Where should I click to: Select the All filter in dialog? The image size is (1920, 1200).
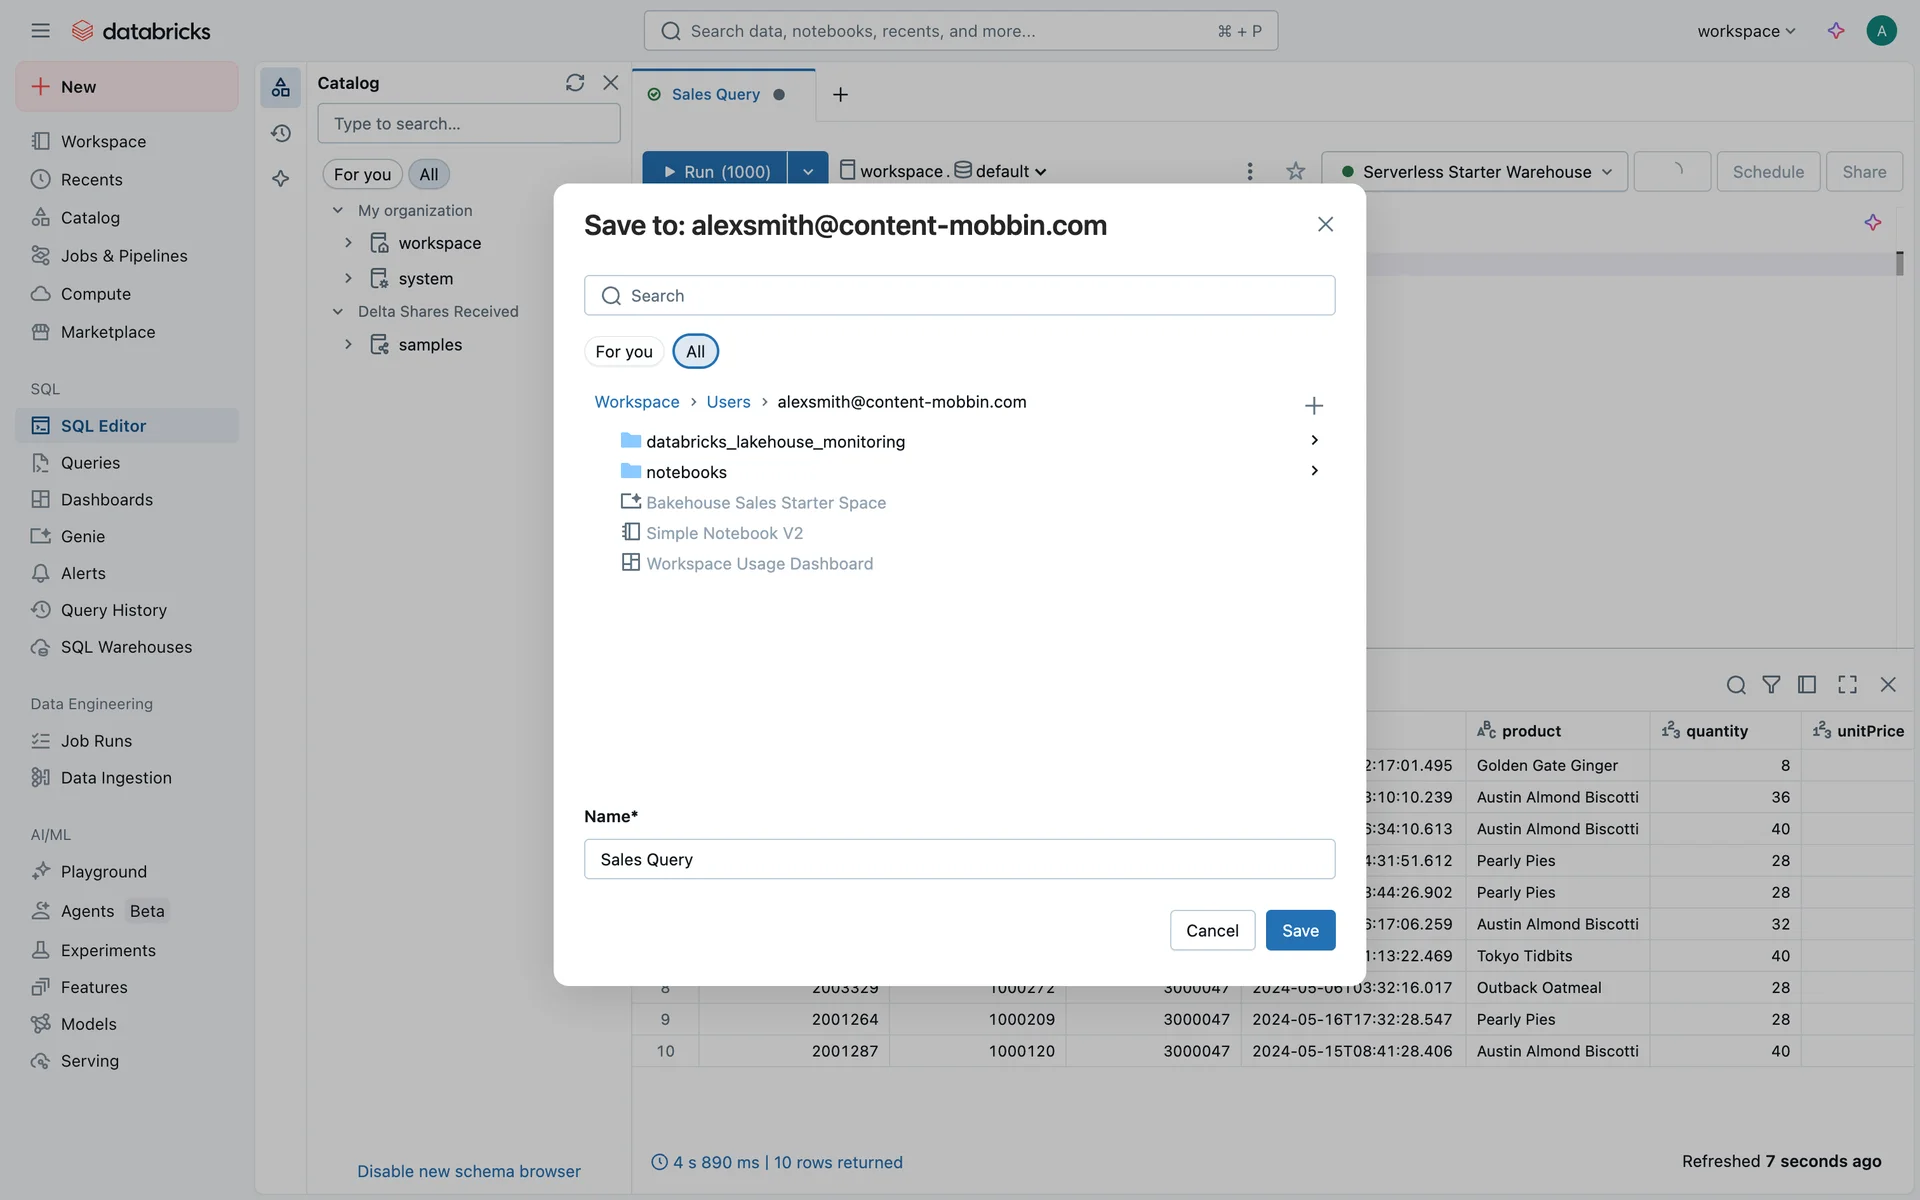[695, 351]
